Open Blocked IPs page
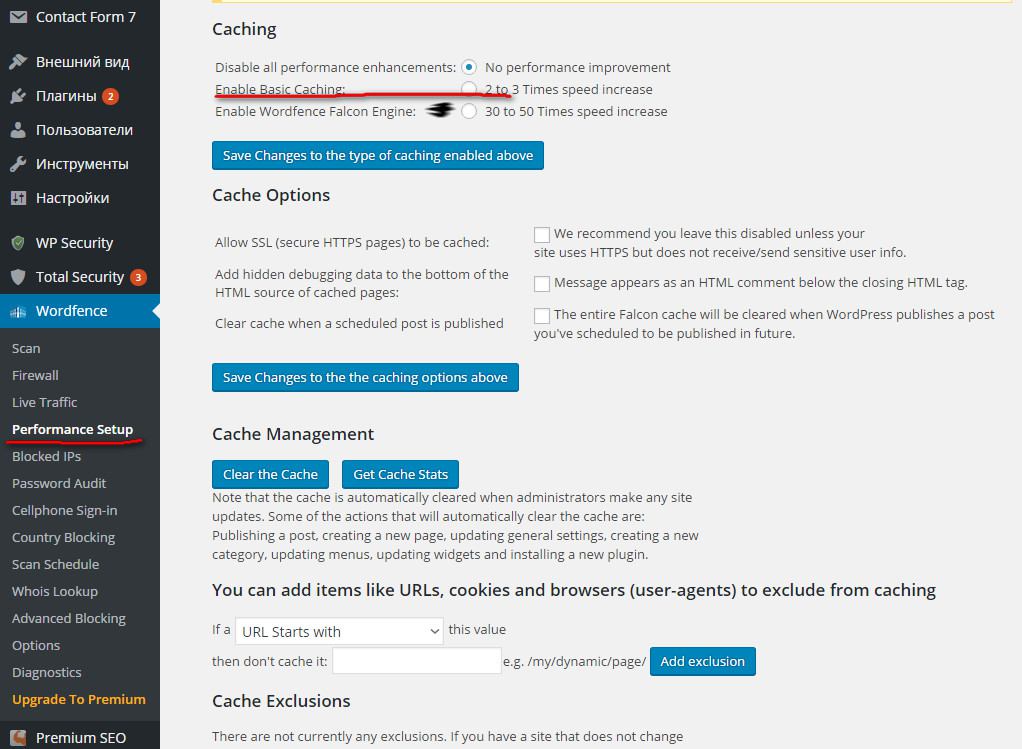Viewport: 1022px width, 749px height. pos(46,456)
